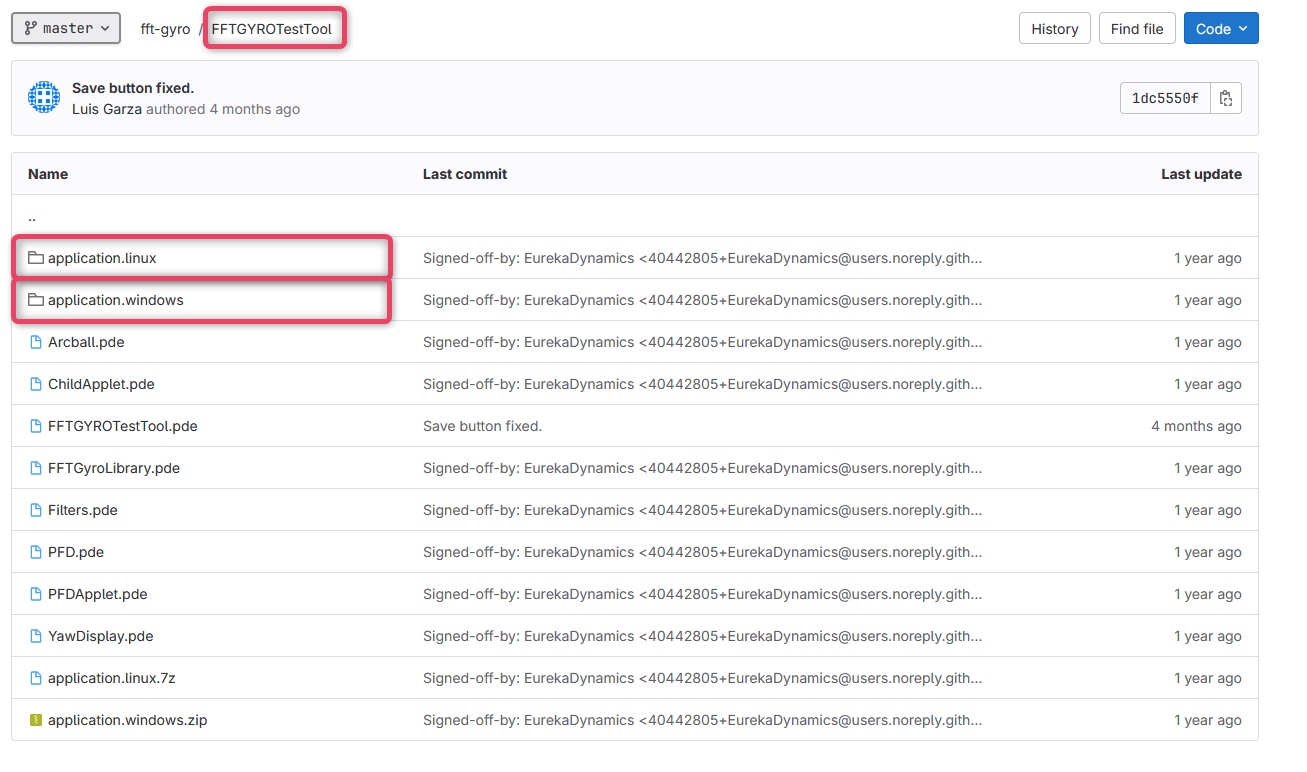Screen dimensions: 1307x772
Task: Navigate to parent directory ".."
Action: (x=33, y=216)
